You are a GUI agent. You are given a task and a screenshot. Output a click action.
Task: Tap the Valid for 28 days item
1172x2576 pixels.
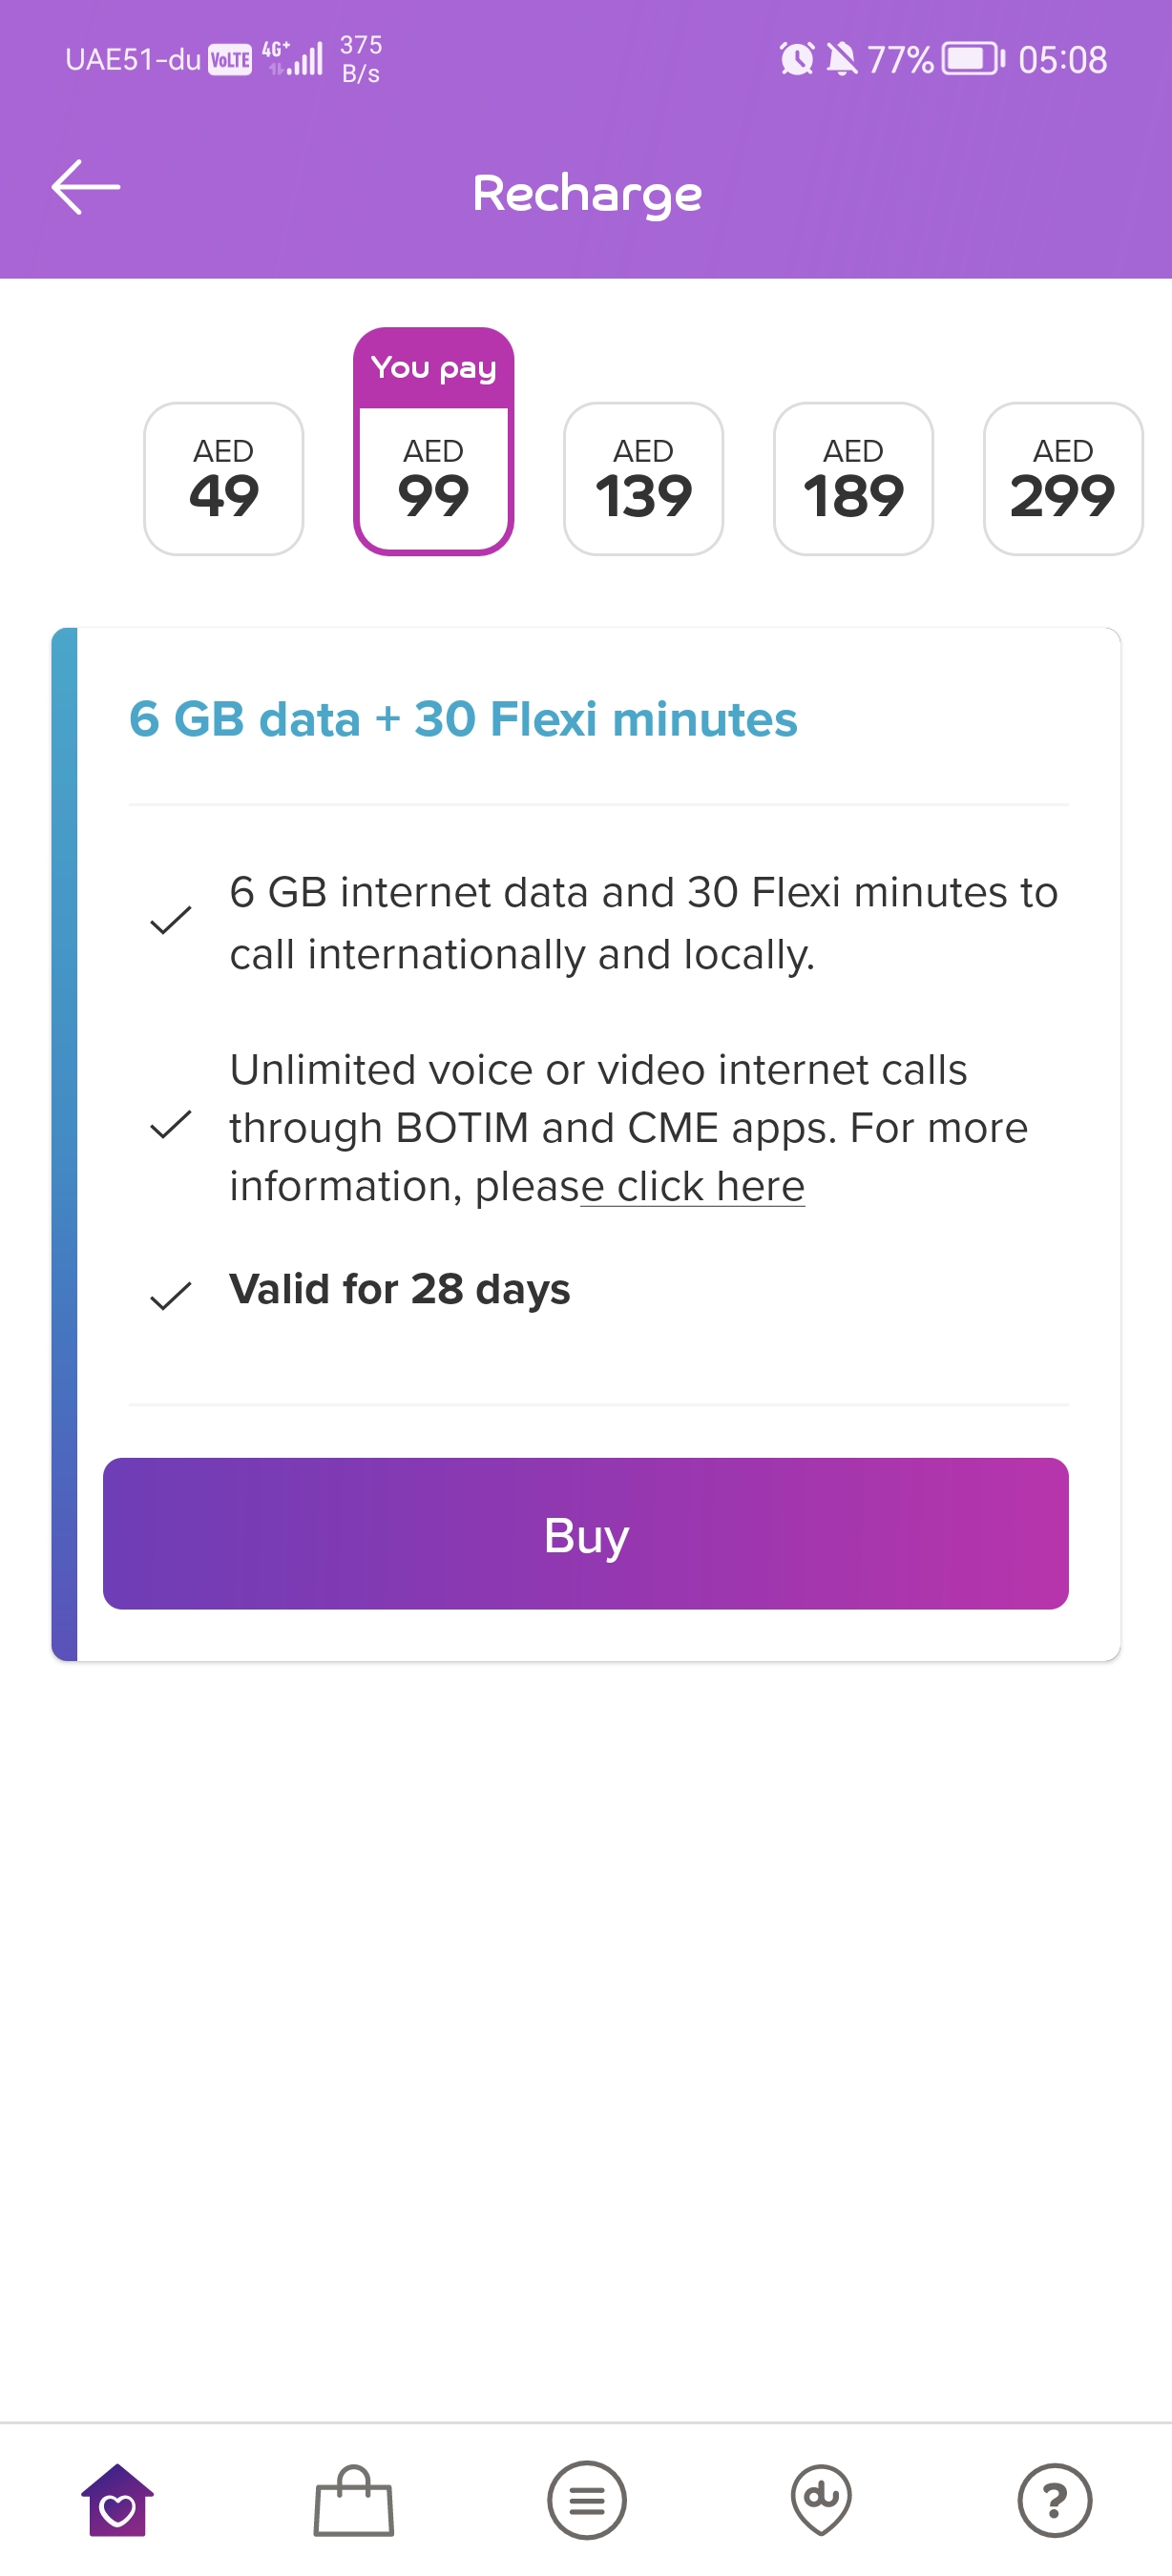point(399,1289)
